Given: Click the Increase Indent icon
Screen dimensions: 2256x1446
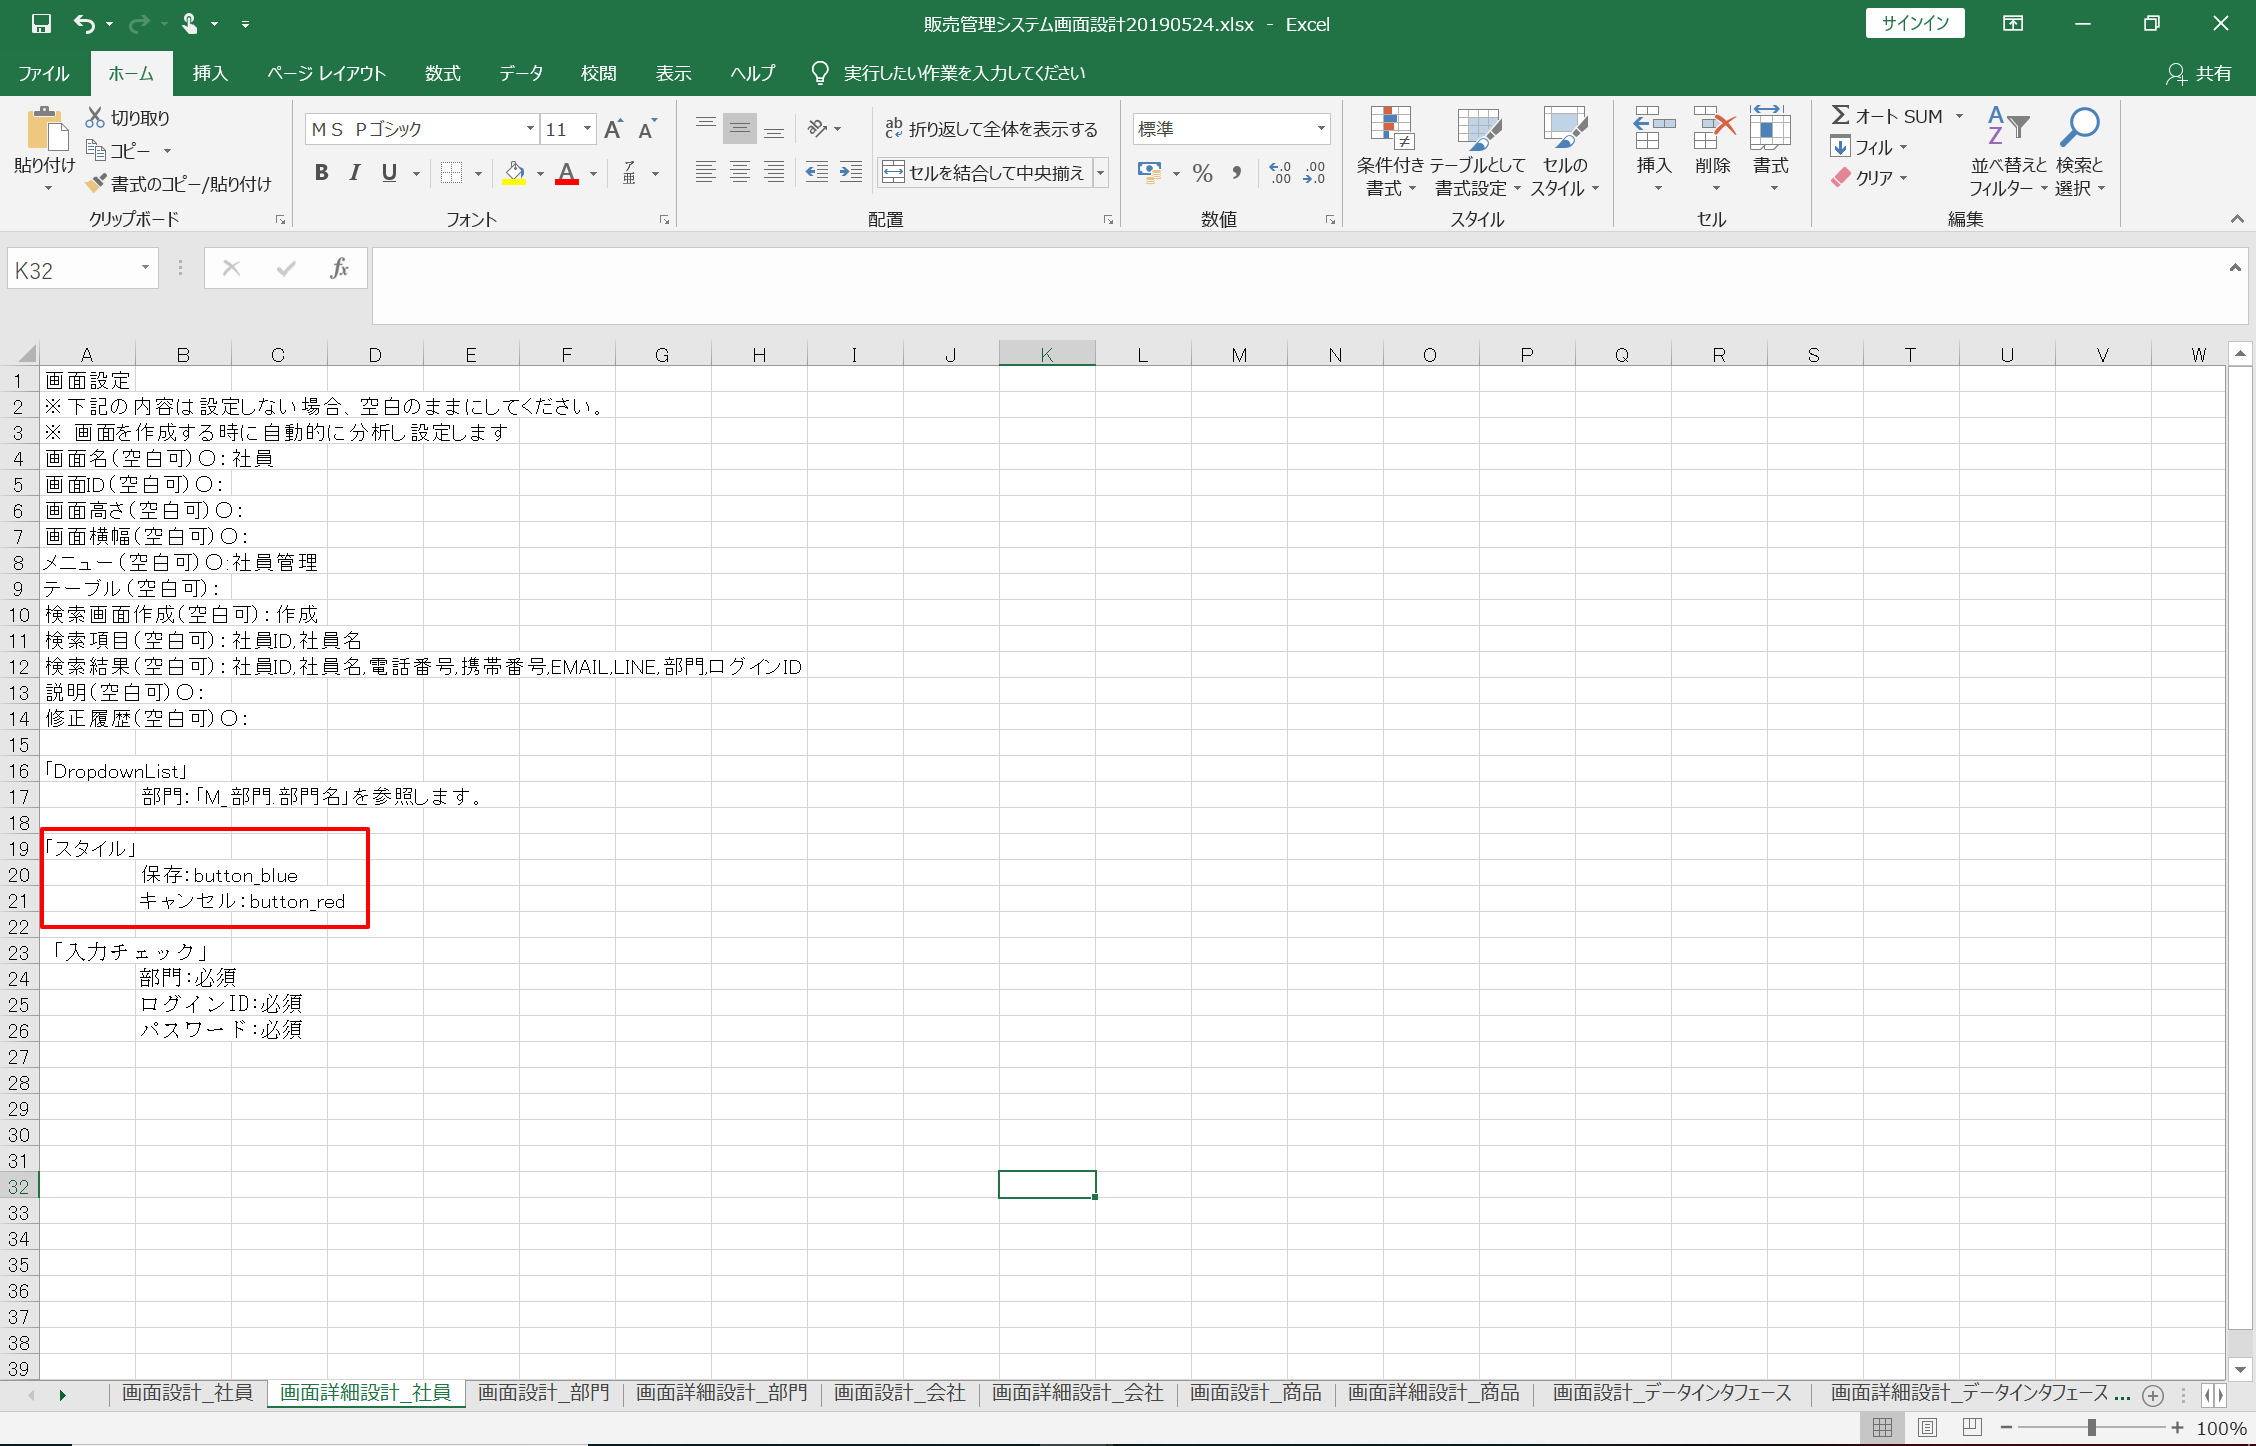Looking at the screenshot, I should point(851,172).
